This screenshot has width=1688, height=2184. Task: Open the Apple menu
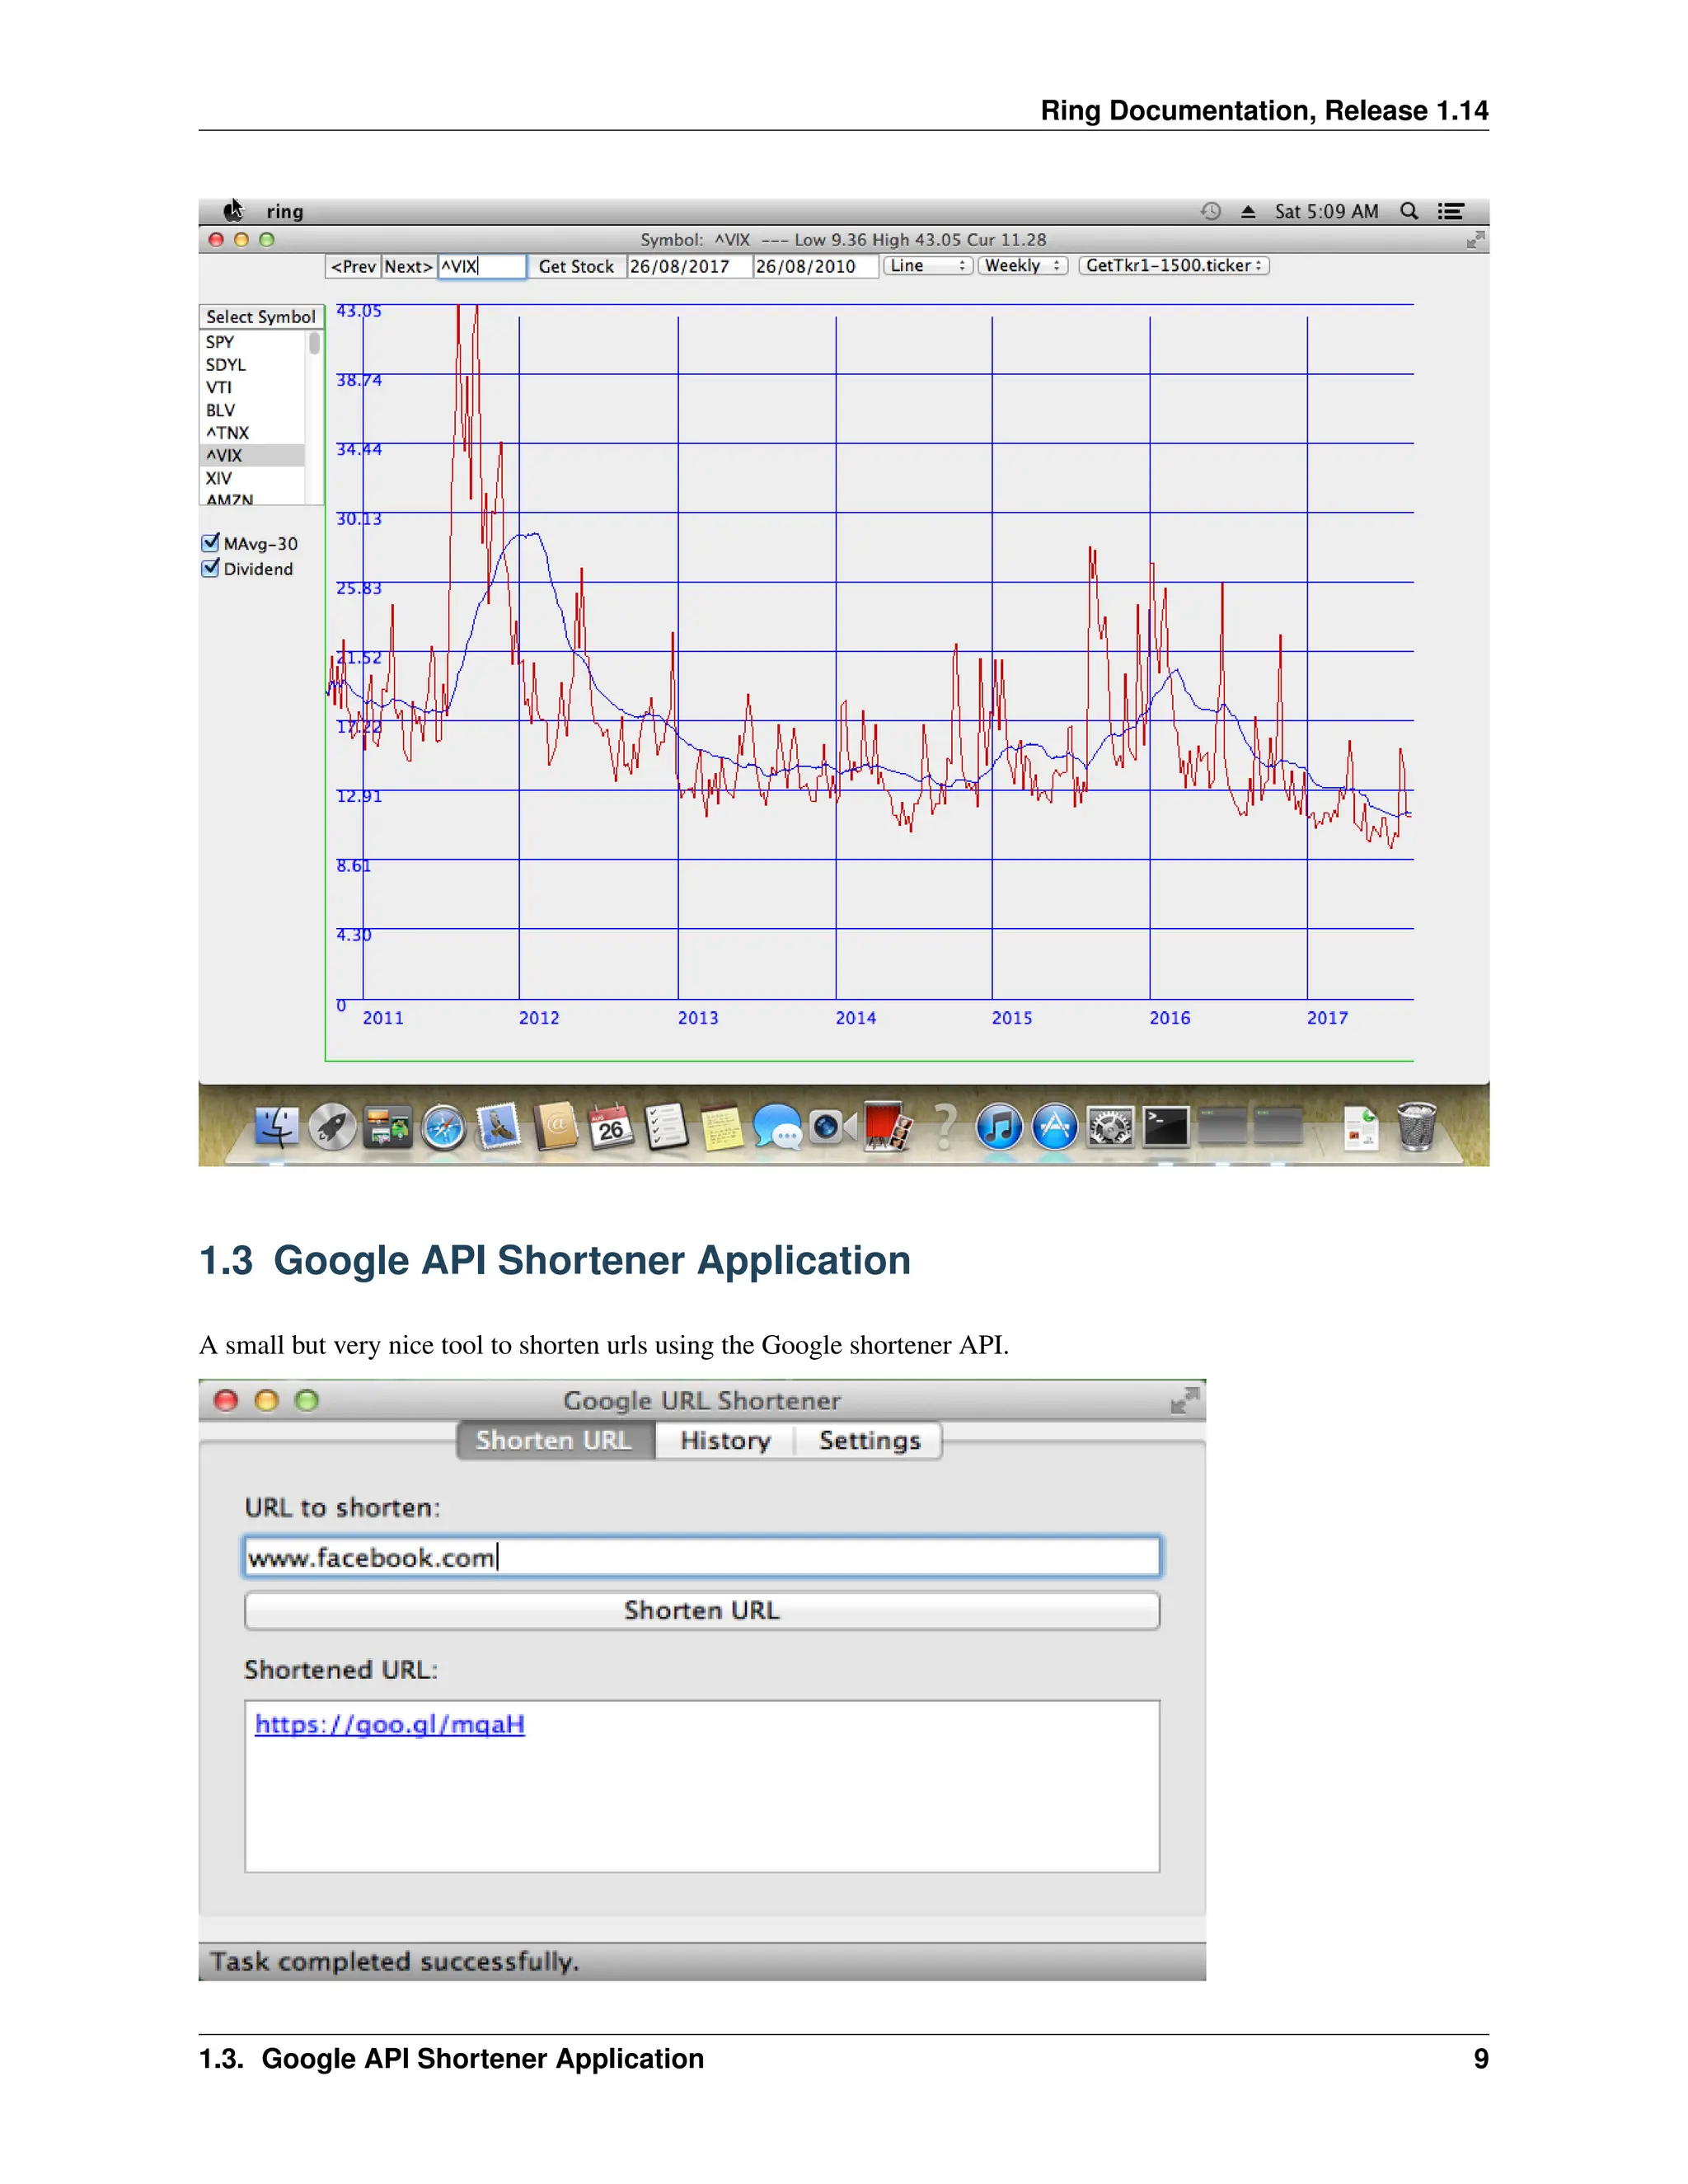click(x=233, y=210)
